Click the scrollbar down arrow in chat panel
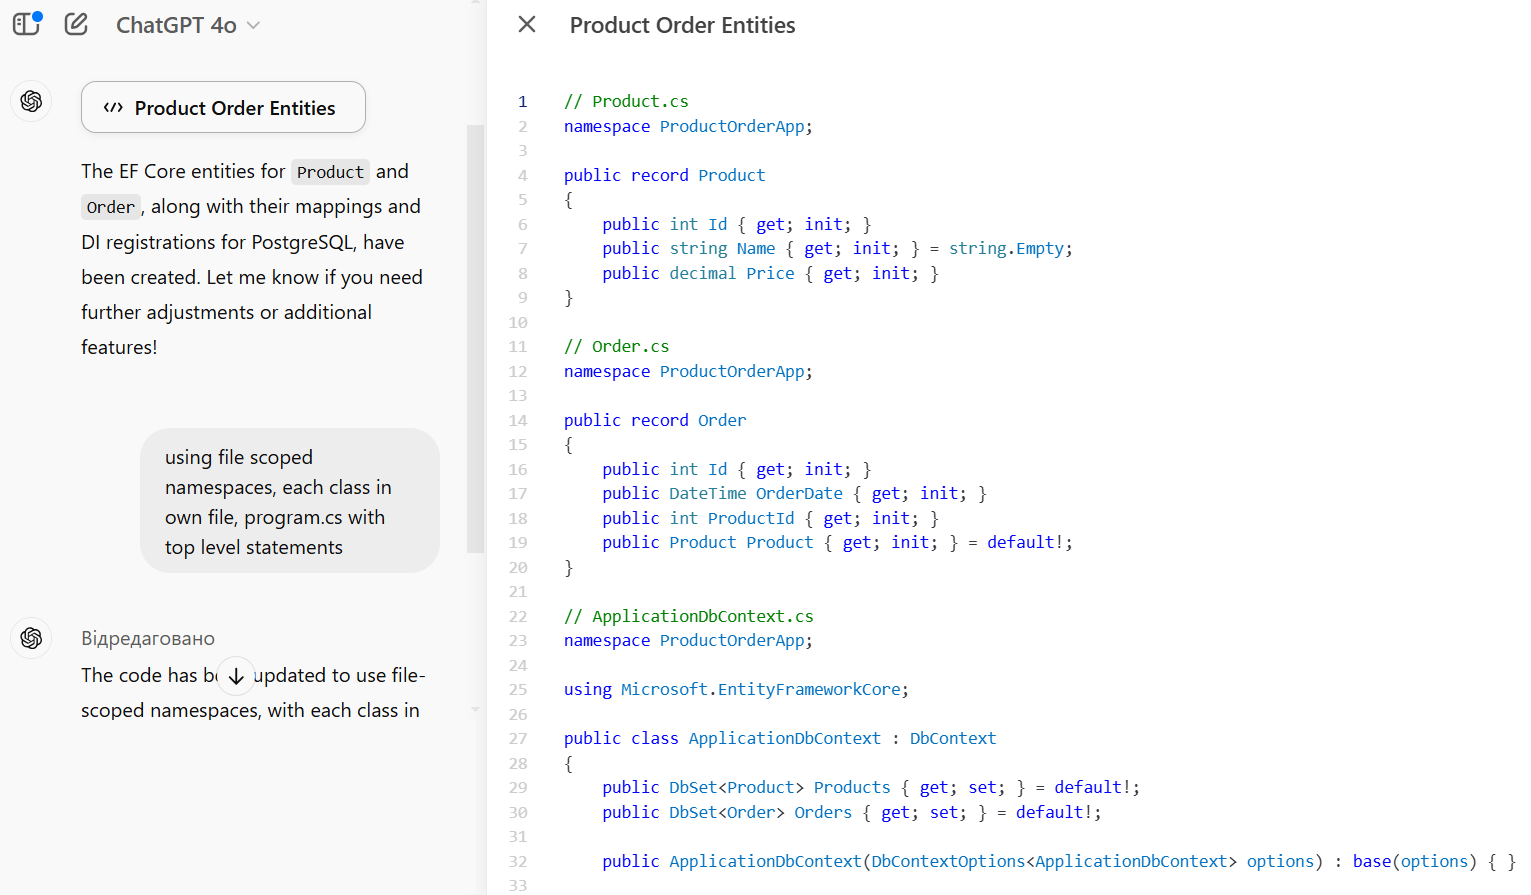The height and width of the screenshot is (895, 1531). (x=475, y=709)
